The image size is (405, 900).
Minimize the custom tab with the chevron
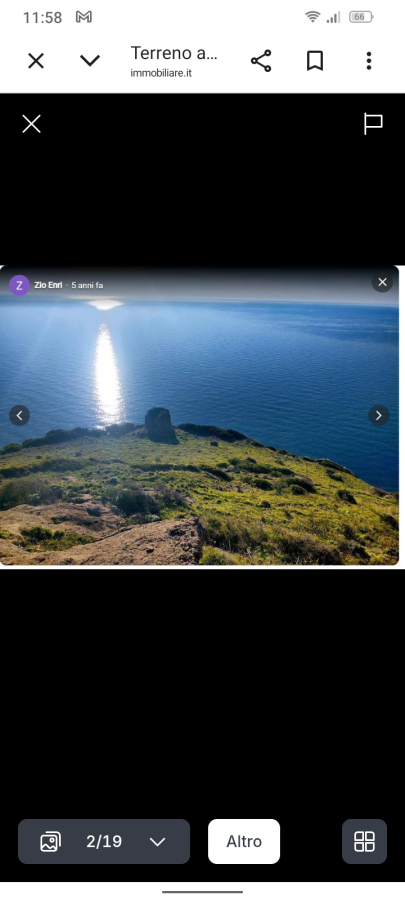(90, 61)
